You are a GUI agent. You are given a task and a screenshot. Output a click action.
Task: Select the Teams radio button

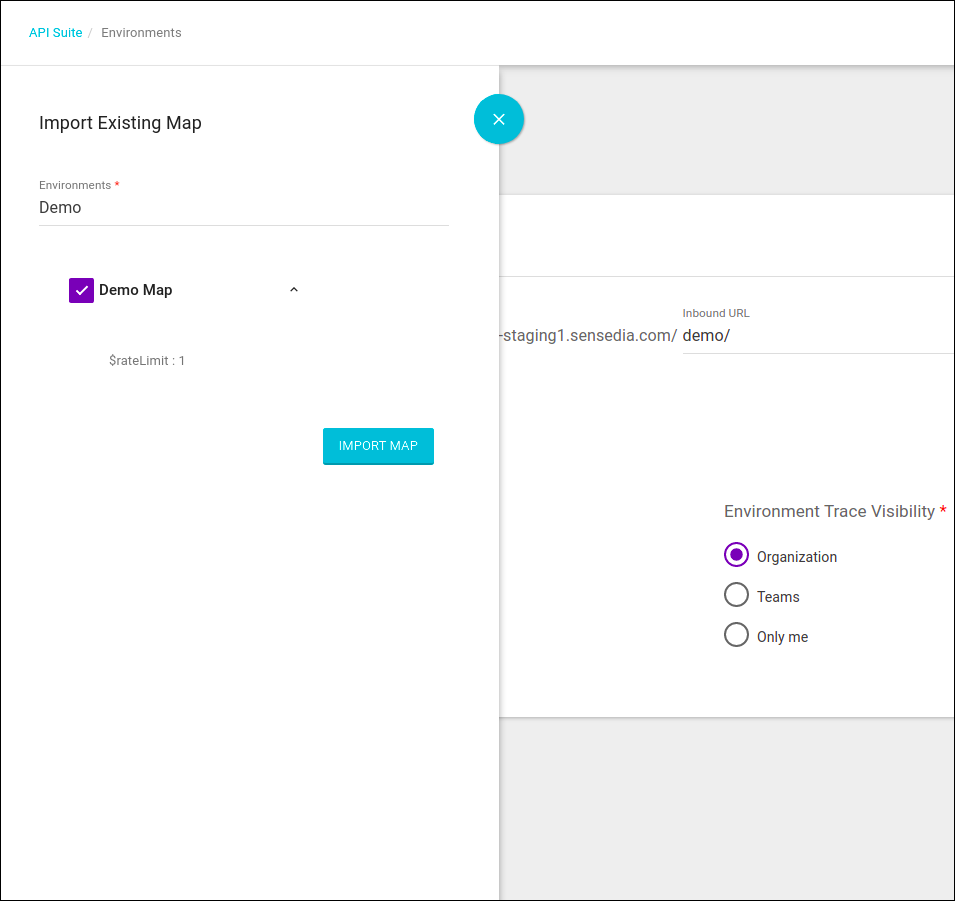(736, 595)
